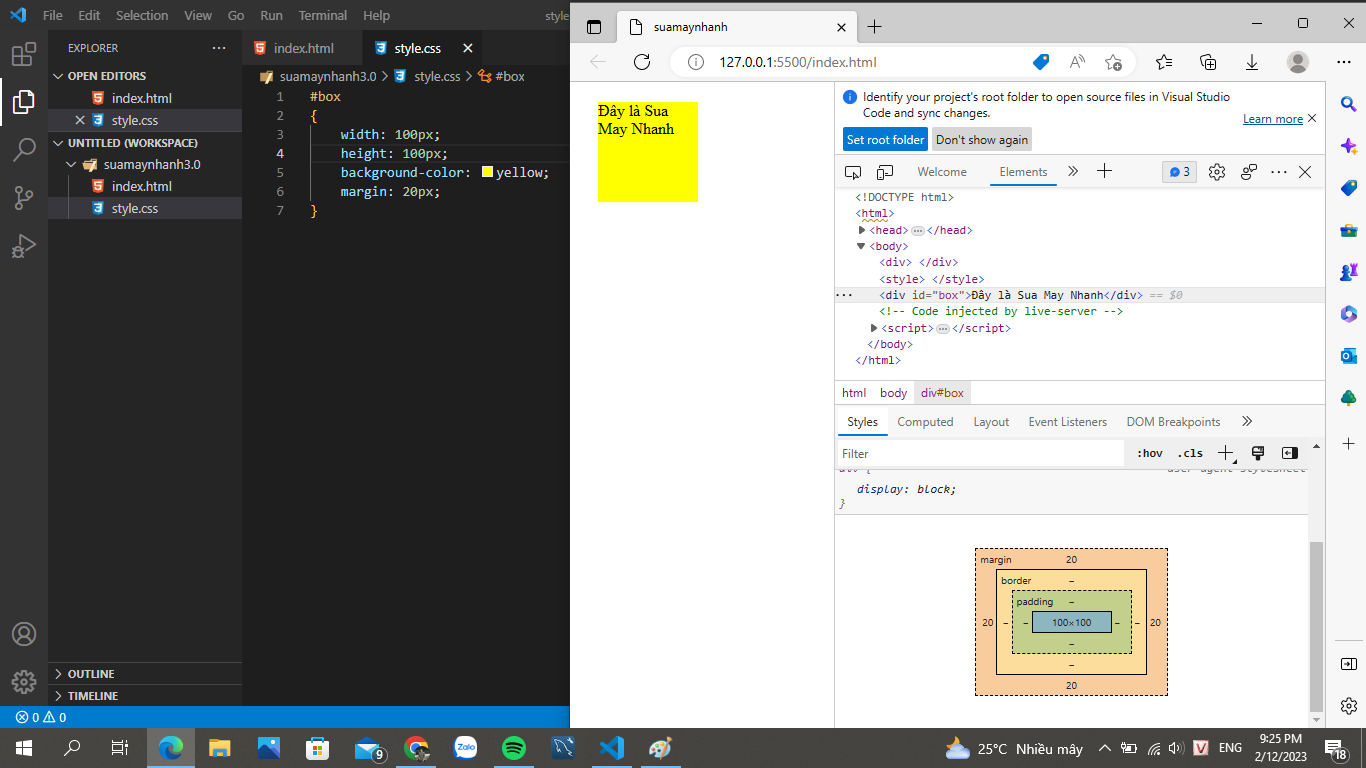Toggle .cls element classes panel
Viewport: 1366px width, 768px height.
click(x=1190, y=453)
